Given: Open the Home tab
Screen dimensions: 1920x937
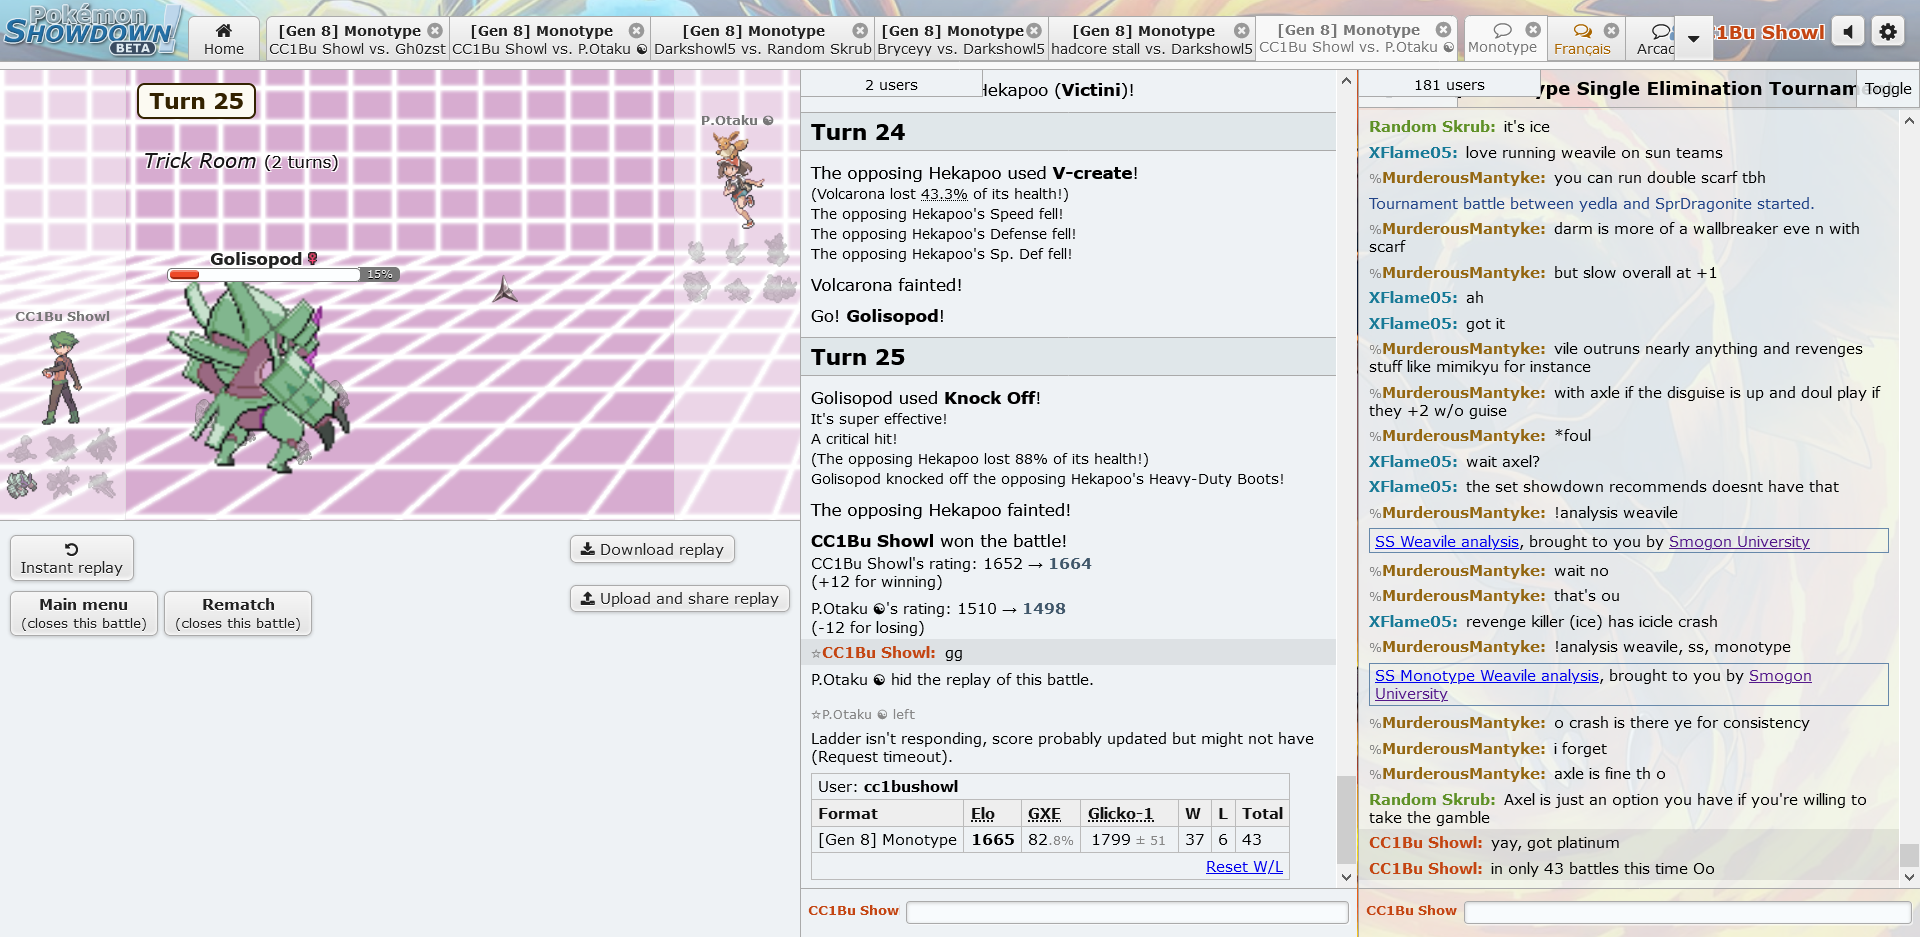Looking at the screenshot, I should [224, 39].
